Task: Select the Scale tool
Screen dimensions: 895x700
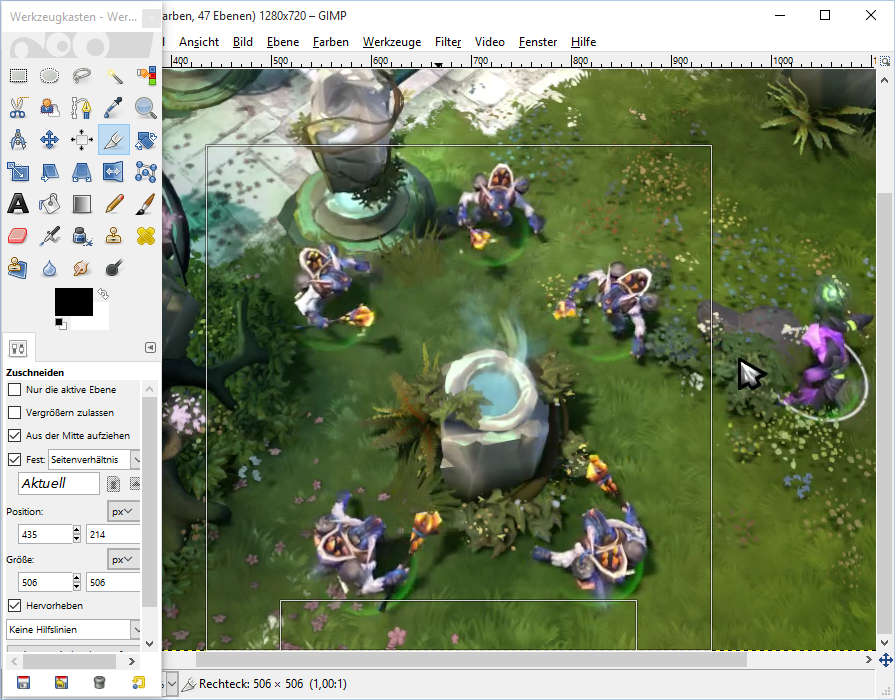Action: [18, 171]
